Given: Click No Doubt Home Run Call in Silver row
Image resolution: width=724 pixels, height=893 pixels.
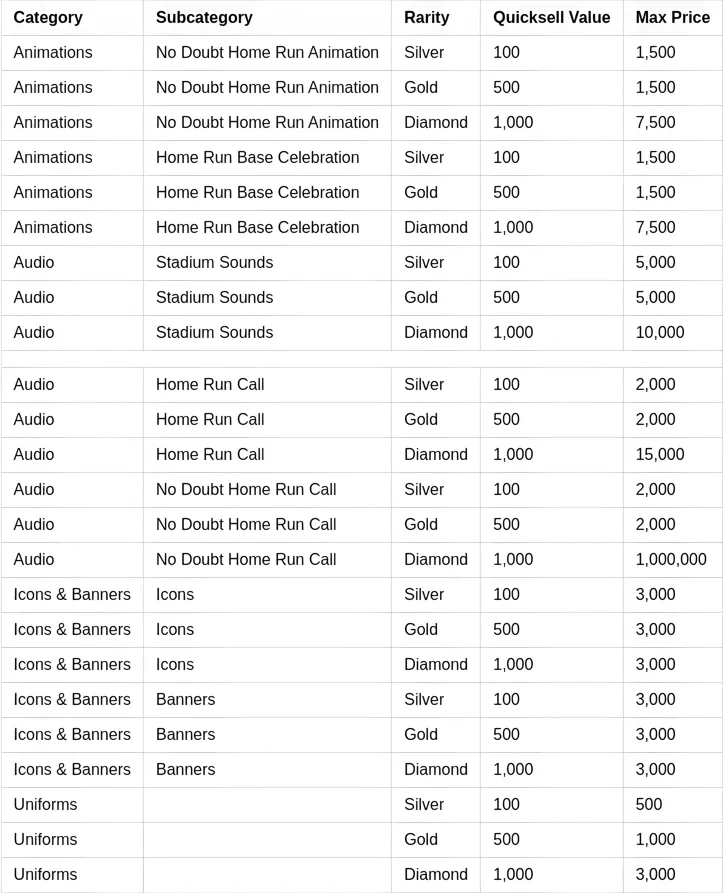Looking at the screenshot, I should tap(246, 489).
